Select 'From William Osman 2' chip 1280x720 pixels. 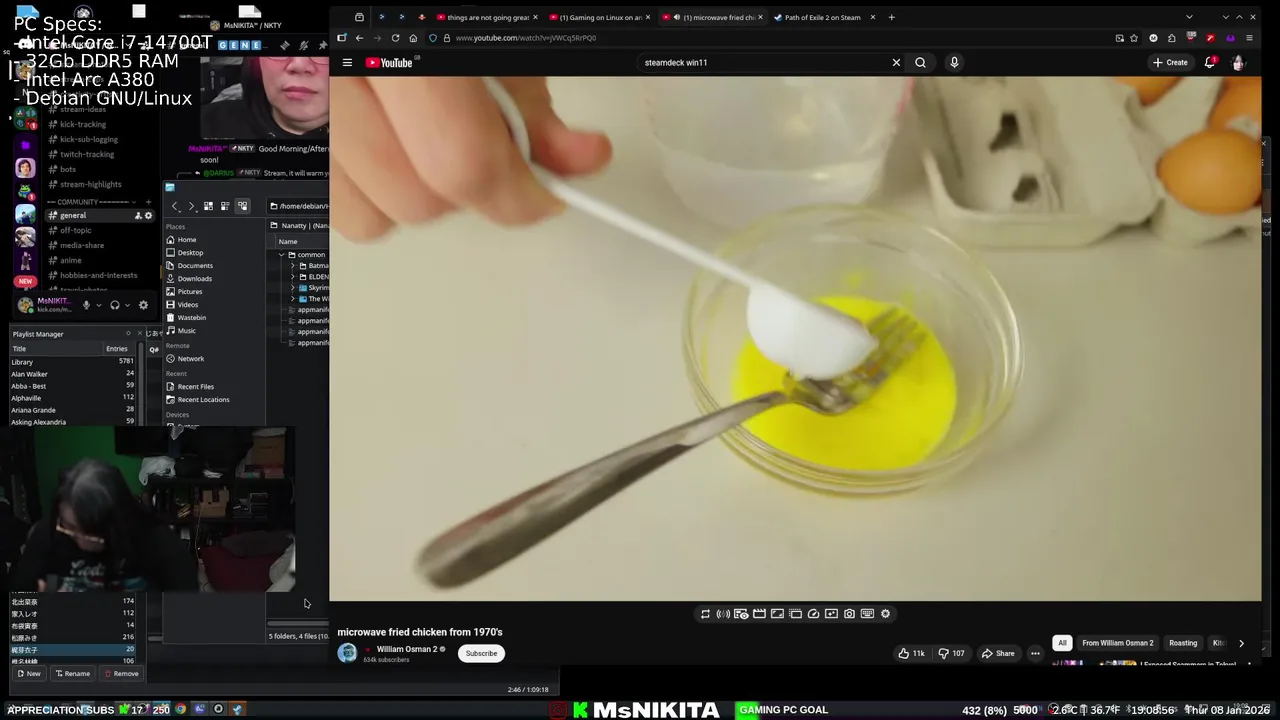click(1117, 643)
